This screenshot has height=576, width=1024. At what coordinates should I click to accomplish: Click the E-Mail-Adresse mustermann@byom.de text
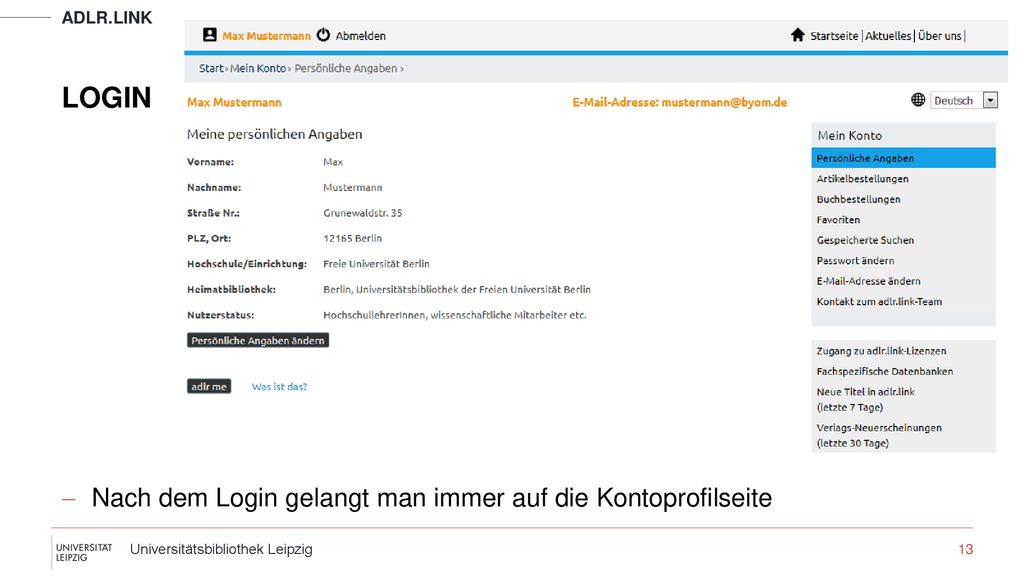tap(679, 103)
